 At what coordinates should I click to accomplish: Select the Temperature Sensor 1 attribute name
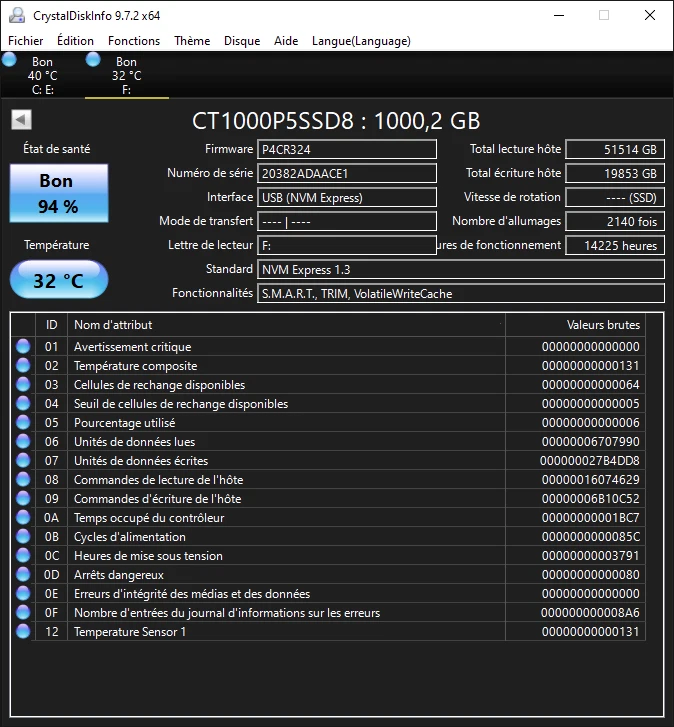tap(130, 632)
